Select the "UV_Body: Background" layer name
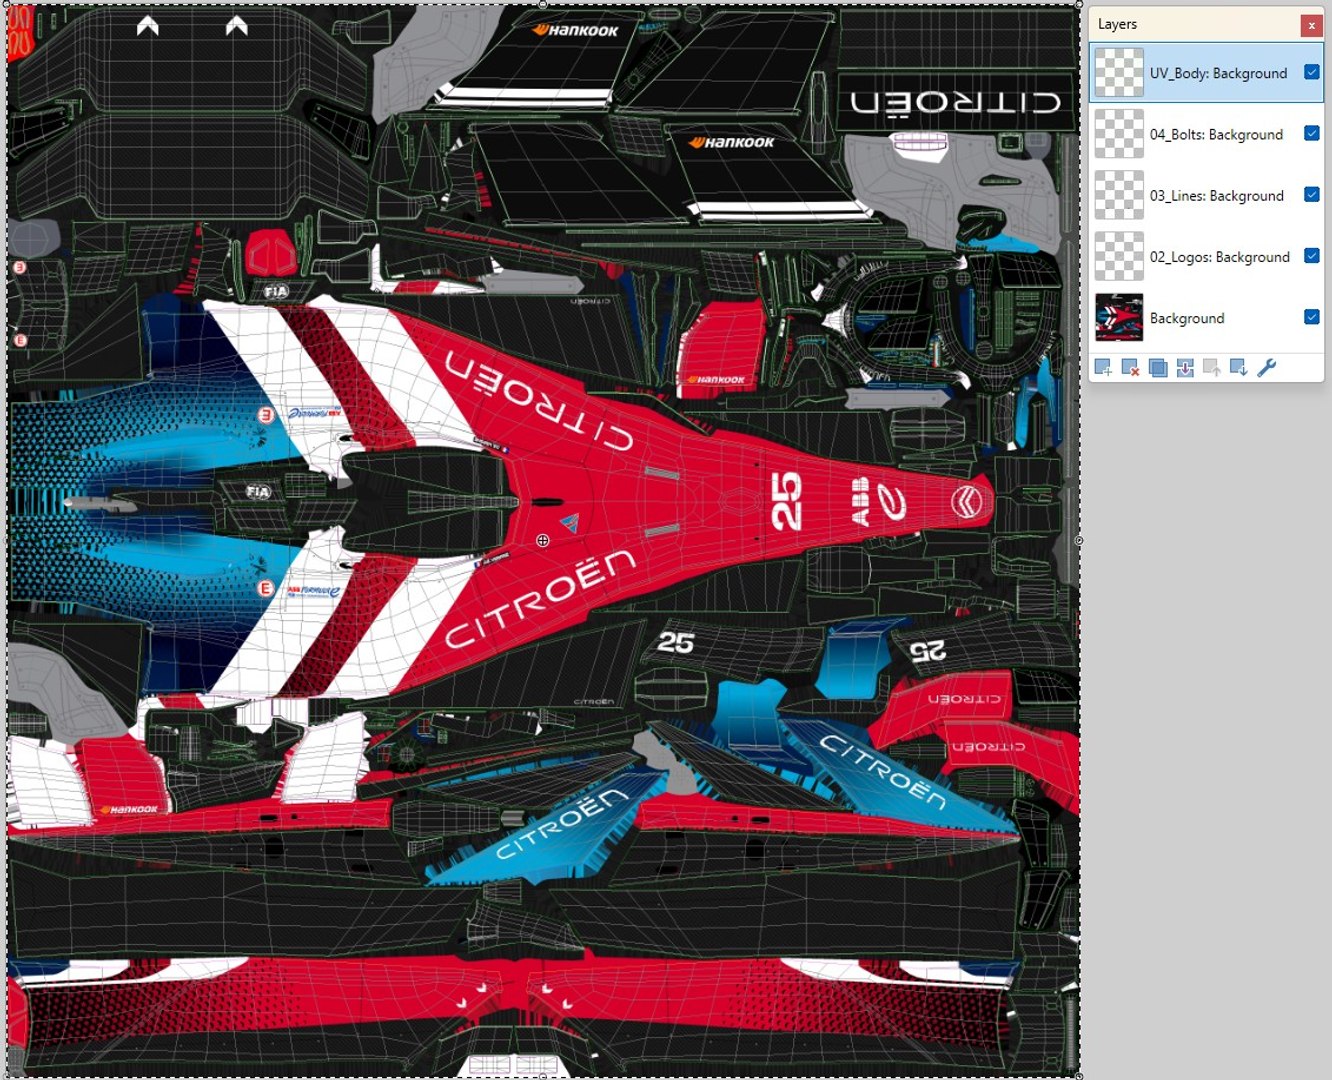1332x1080 pixels. [1218, 73]
